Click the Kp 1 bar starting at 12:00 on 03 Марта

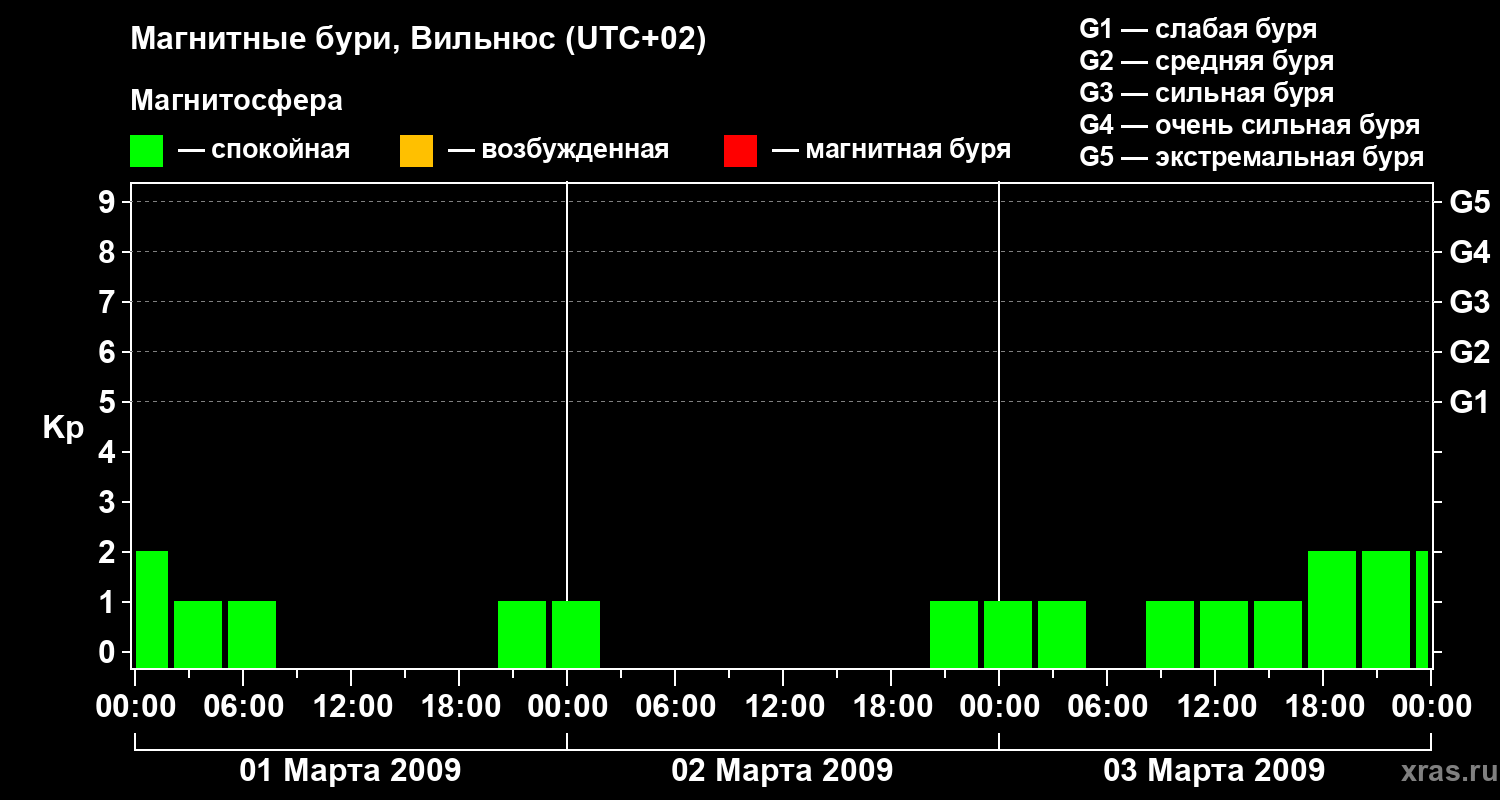click(x=1224, y=634)
